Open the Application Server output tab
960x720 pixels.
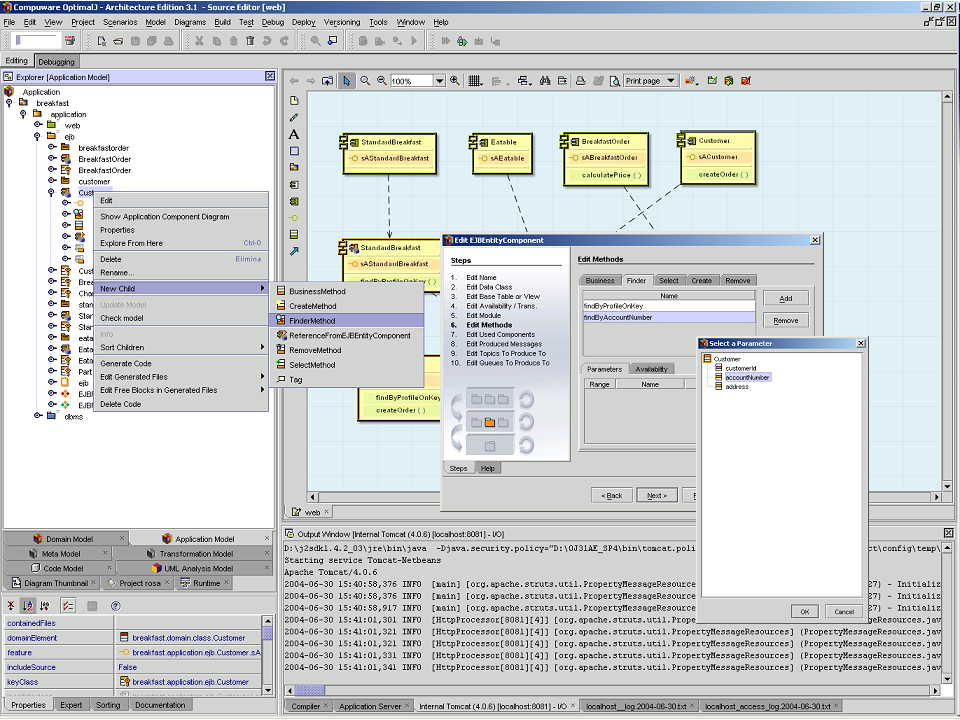coord(371,706)
